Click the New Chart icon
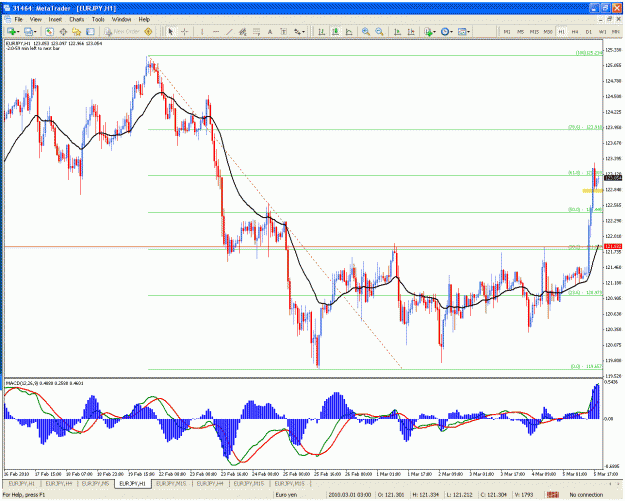Screen dimensions: 625x501 (x=11, y=32)
